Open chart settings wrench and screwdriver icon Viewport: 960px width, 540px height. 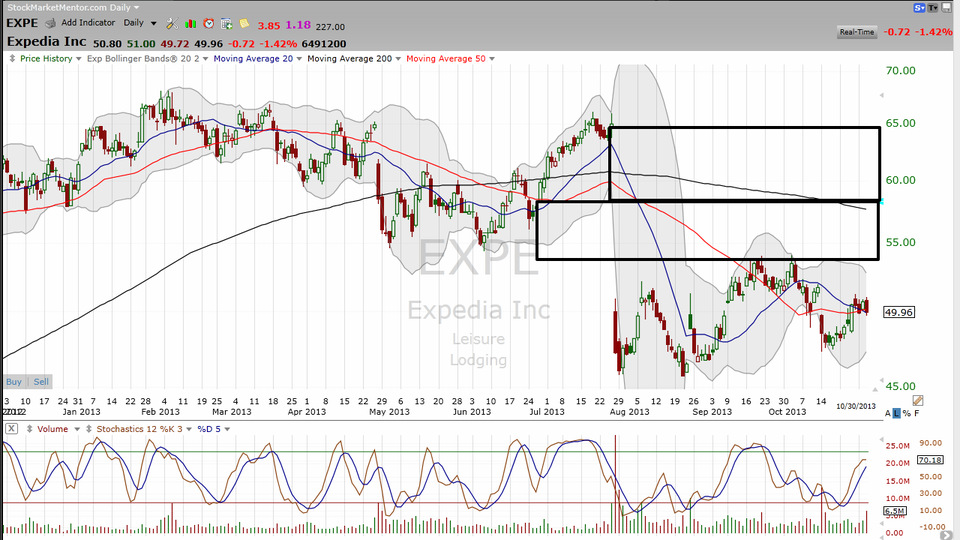[172, 23]
